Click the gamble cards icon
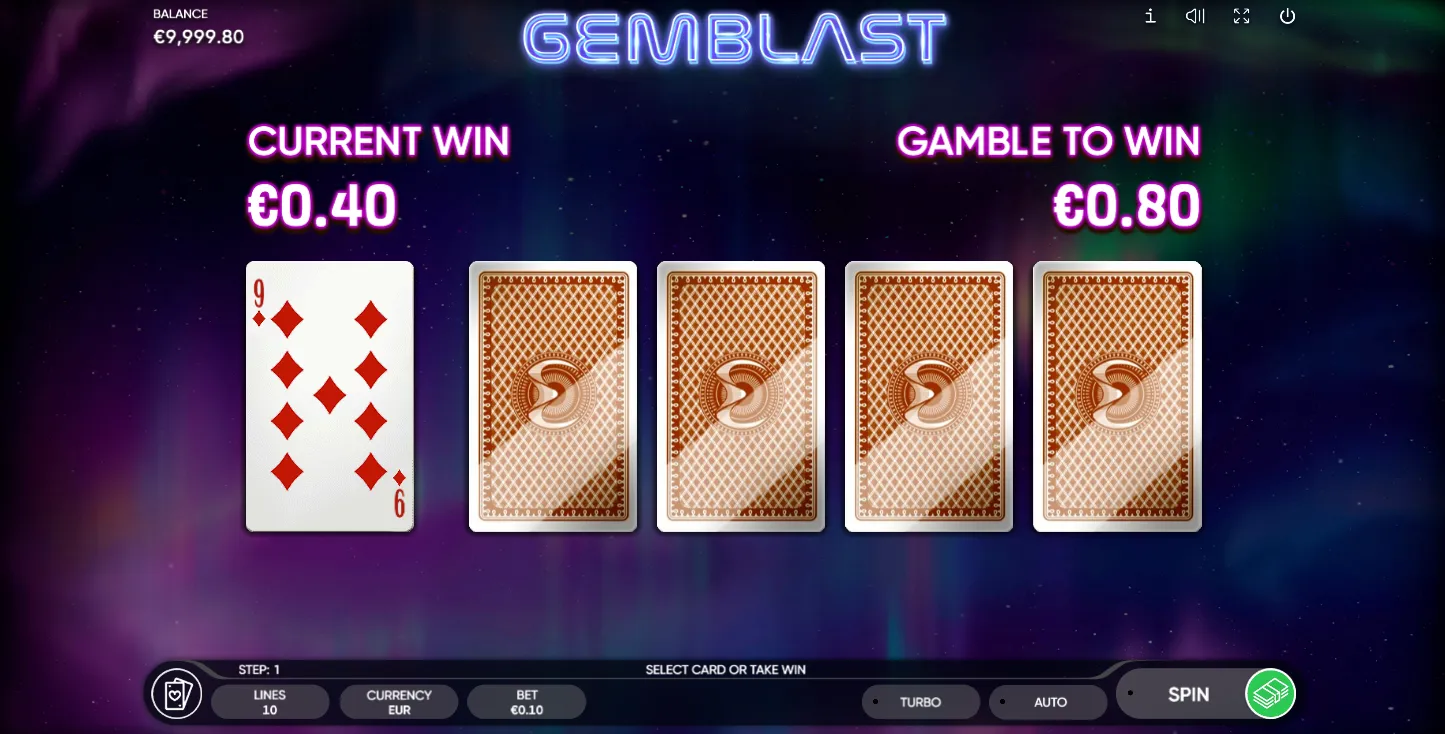 tap(177, 694)
